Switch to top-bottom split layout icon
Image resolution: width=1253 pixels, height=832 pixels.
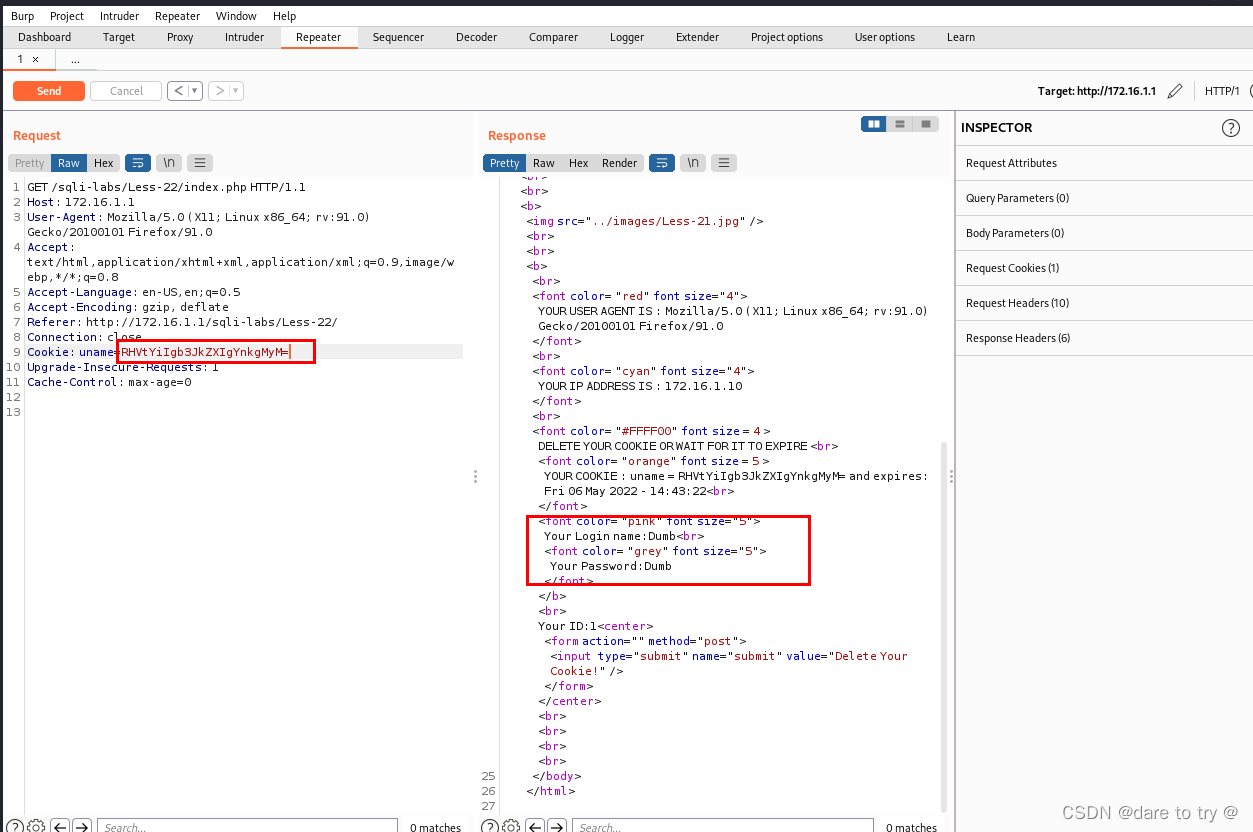tap(900, 124)
